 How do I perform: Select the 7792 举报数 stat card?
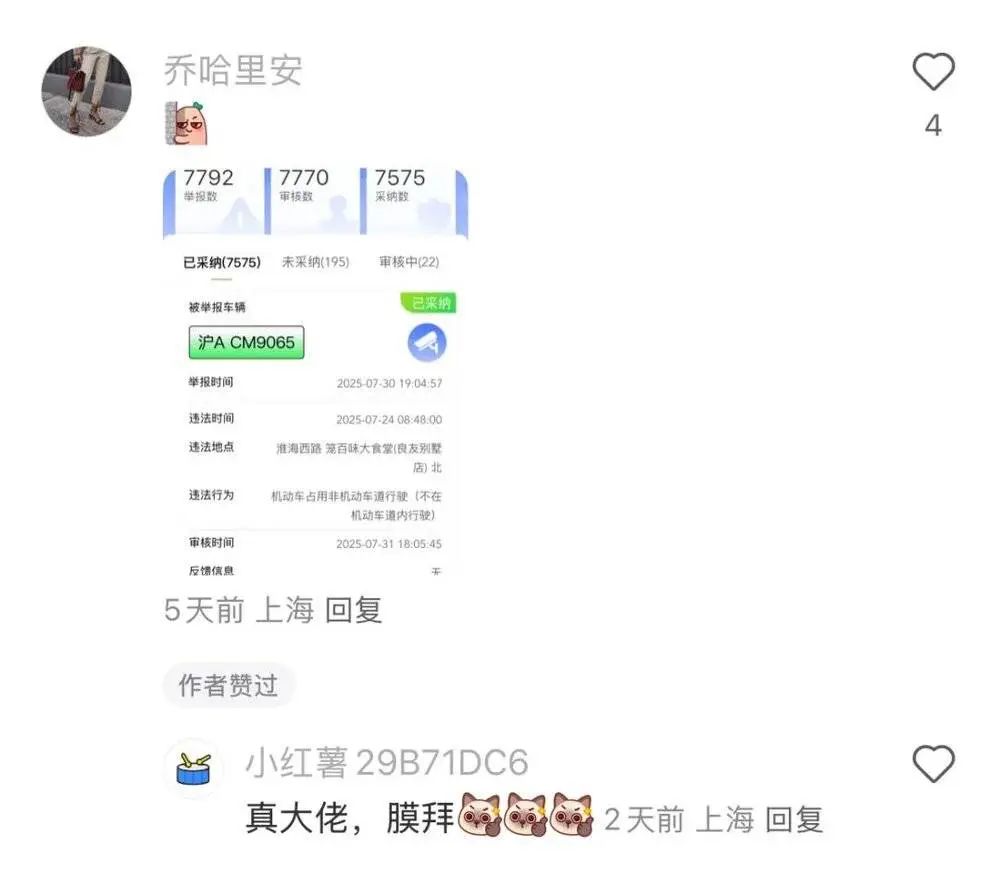pyautogui.click(x=214, y=200)
